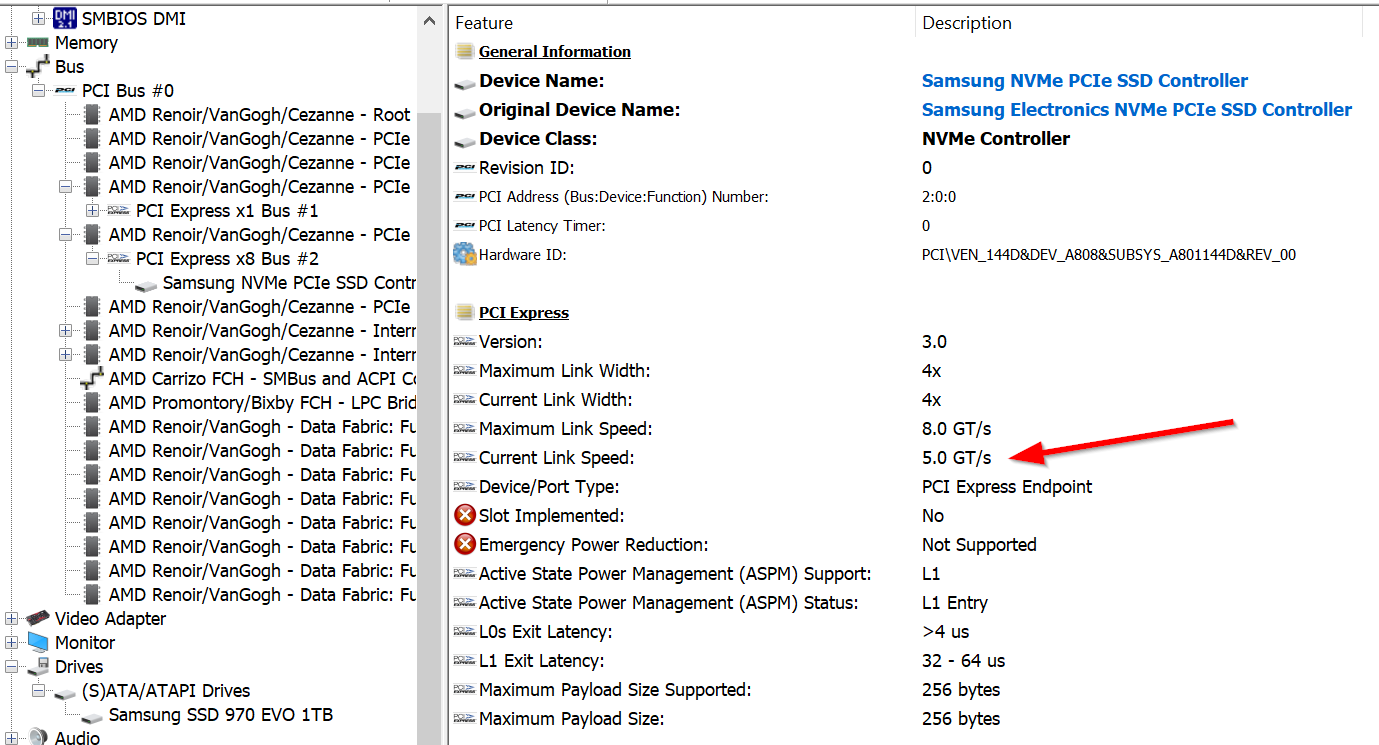Click red X icon beside Slot Implemented
Viewport: 1379px width, 745px height.
coord(465,516)
